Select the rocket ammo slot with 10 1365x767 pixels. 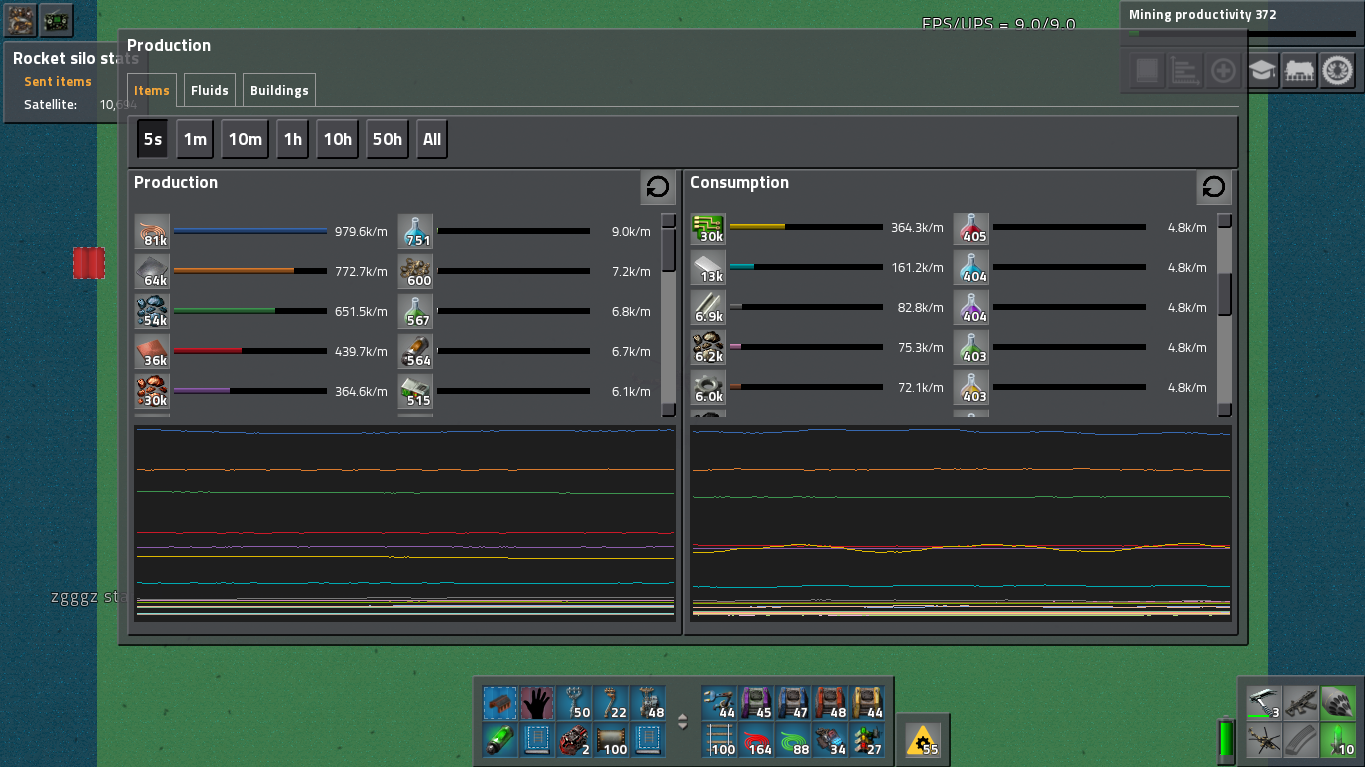pyautogui.click(x=1339, y=740)
